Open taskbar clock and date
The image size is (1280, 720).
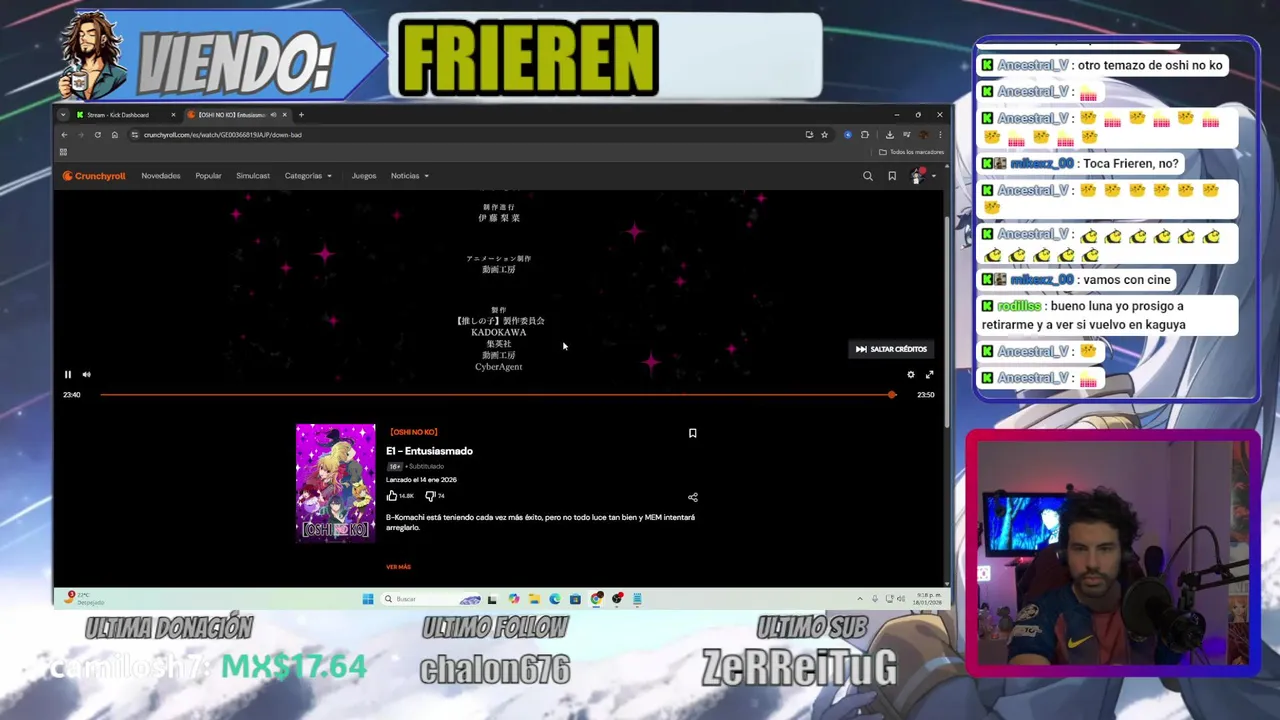point(927,599)
